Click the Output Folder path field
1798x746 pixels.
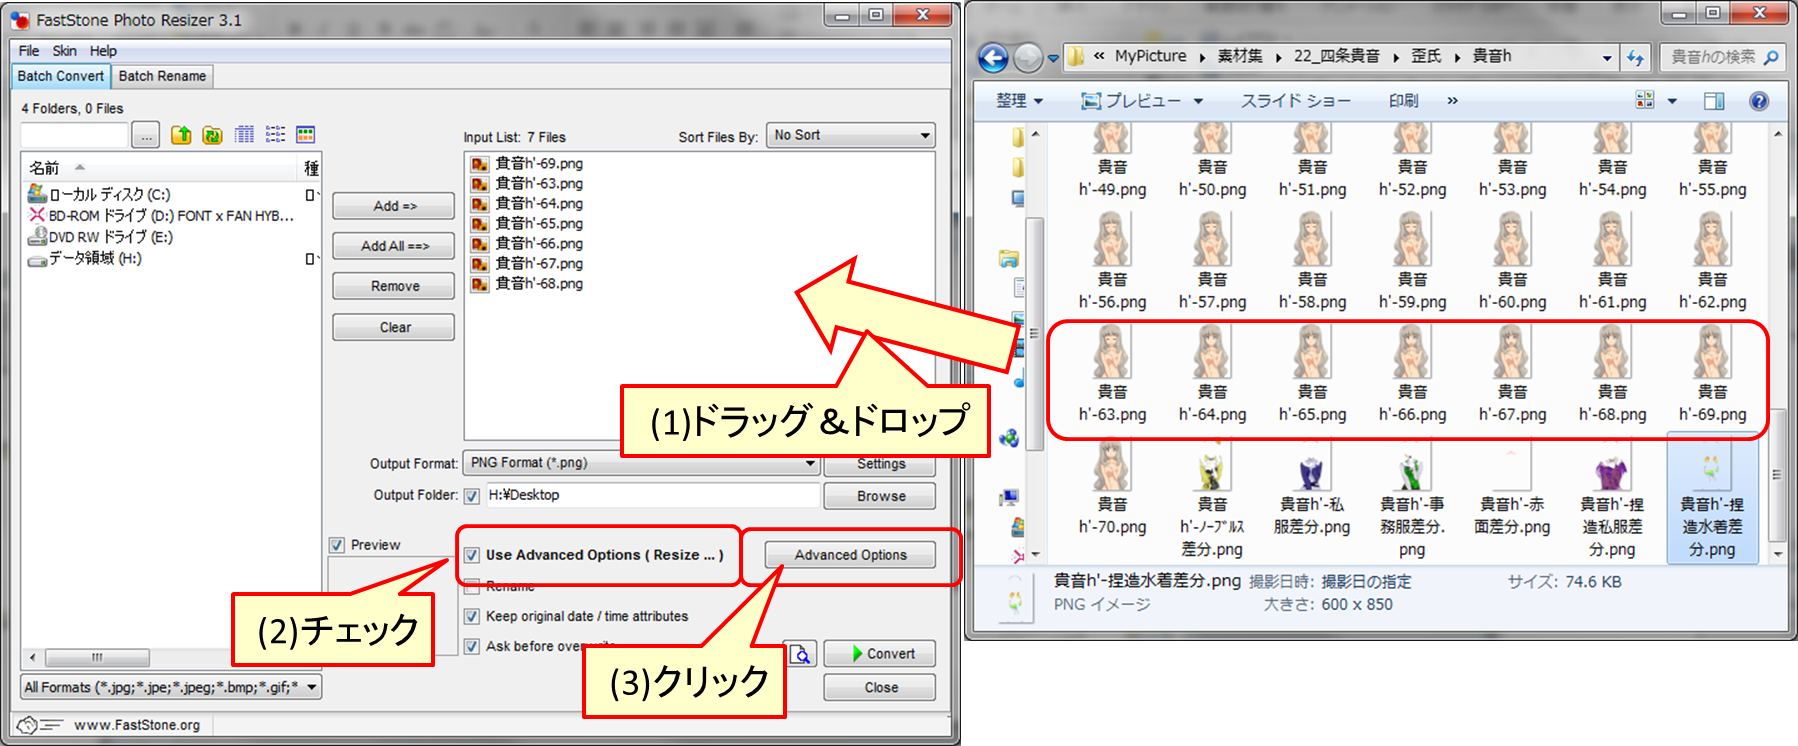(x=652, y=495)
